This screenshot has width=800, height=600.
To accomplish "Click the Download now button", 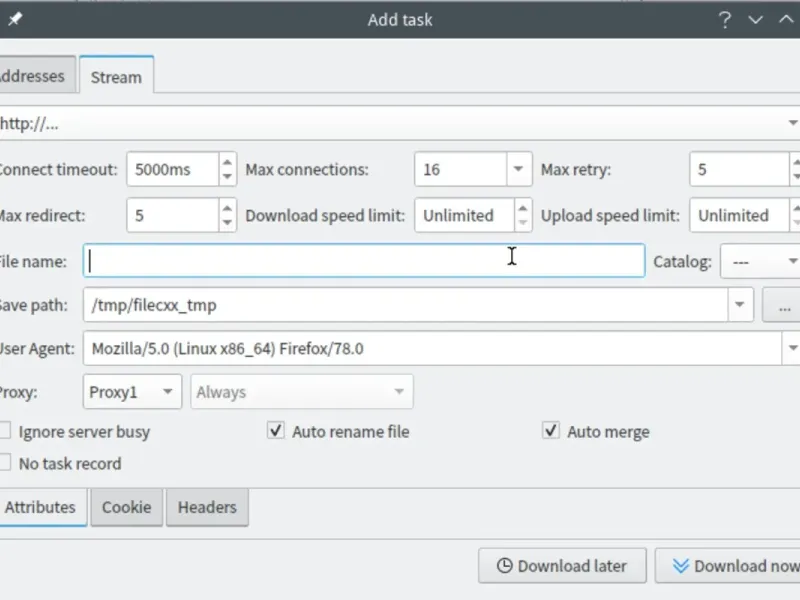I will click(x=730, y=566).
